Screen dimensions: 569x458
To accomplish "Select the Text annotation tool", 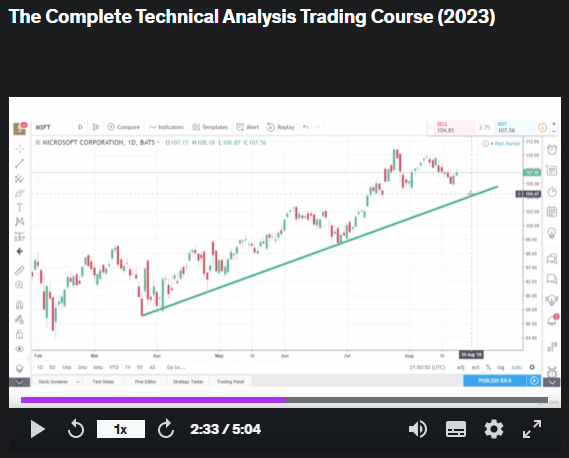I will [x=20, y=207].
